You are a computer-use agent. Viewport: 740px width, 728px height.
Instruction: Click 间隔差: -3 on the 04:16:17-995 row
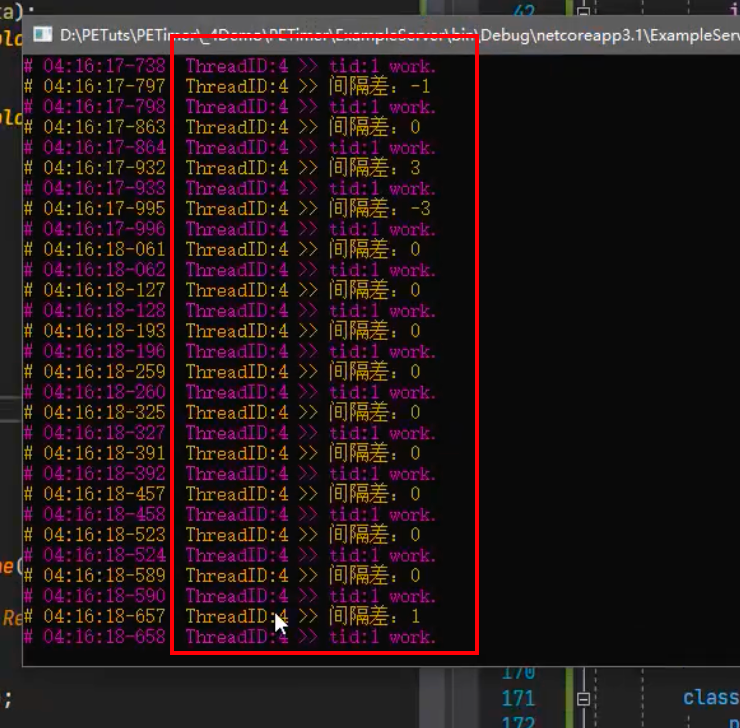tap(379, 209)
